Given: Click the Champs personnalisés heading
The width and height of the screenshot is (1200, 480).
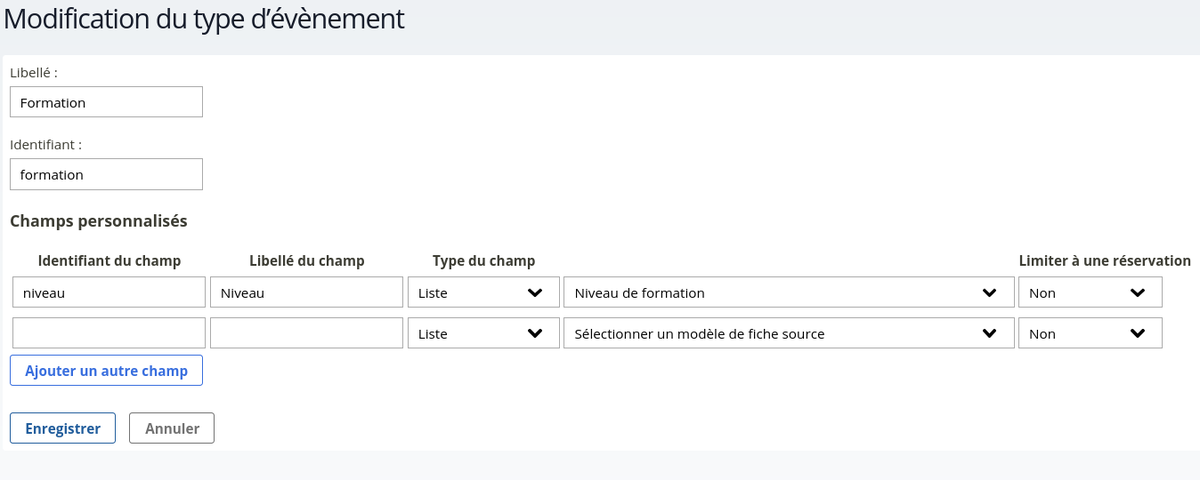Looking at the screenshot, I should 99,220.
